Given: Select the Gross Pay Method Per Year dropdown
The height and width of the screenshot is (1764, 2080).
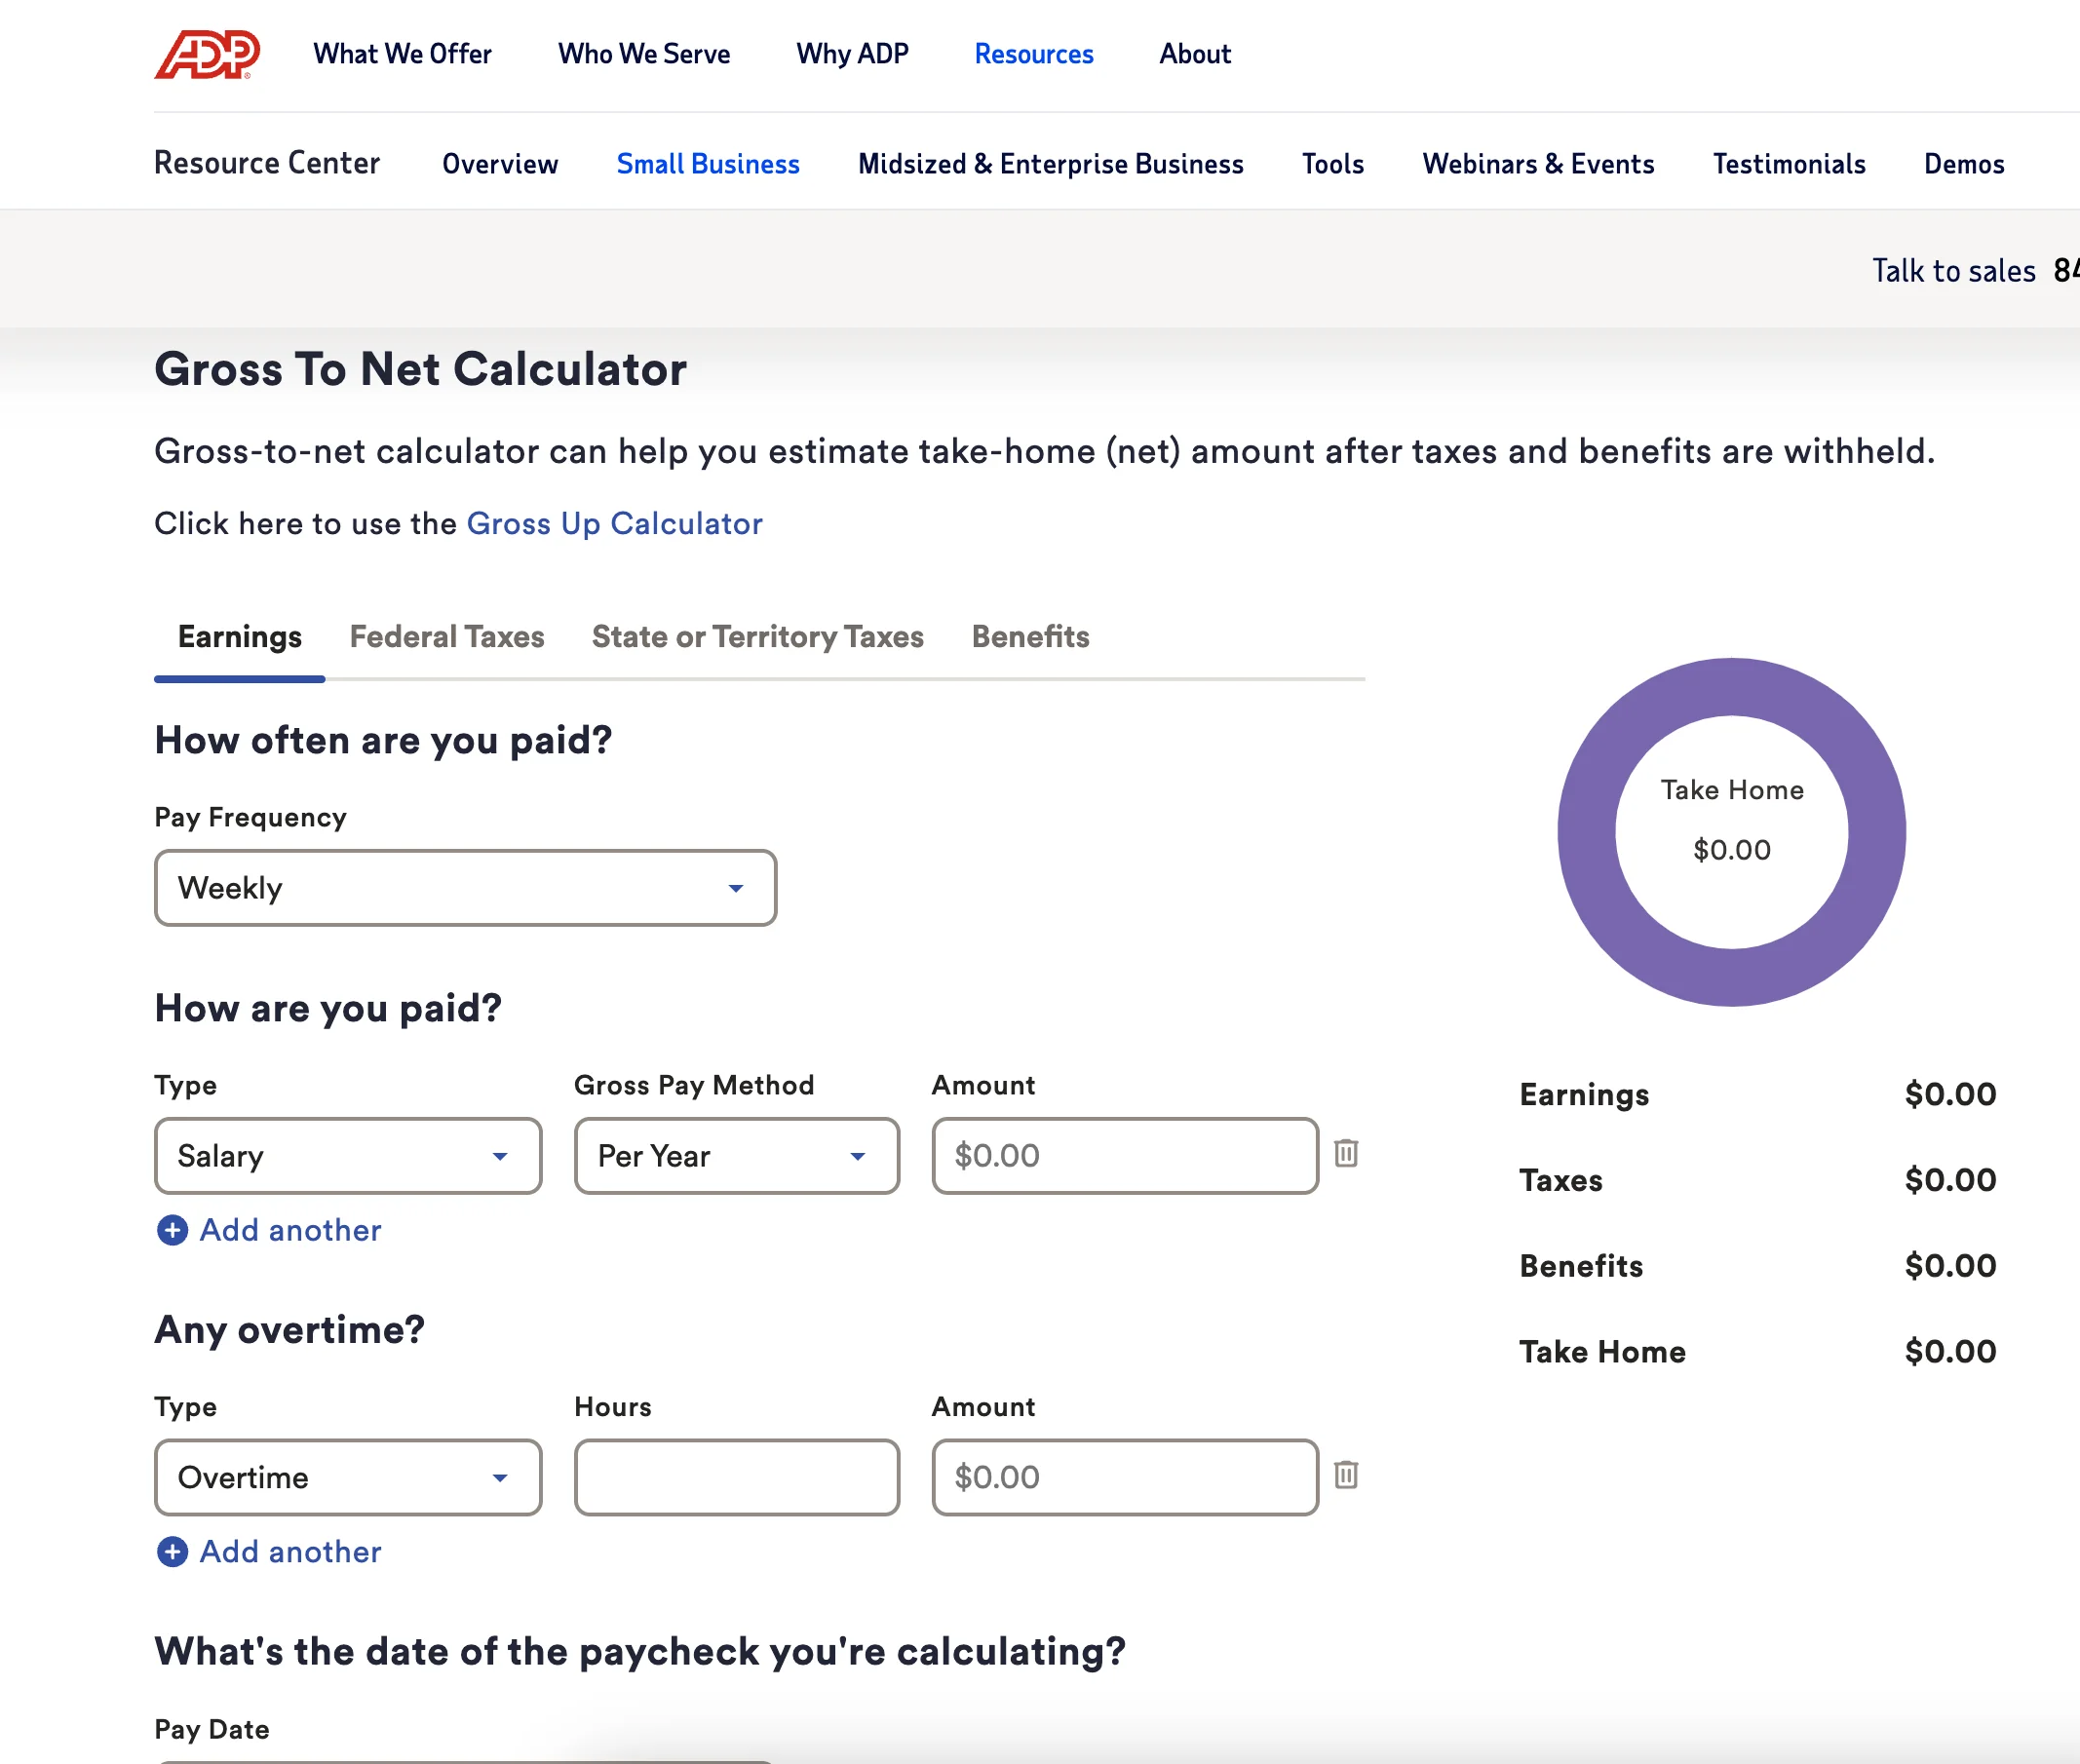Looking at the screenshot, I should click(733, 1155).
